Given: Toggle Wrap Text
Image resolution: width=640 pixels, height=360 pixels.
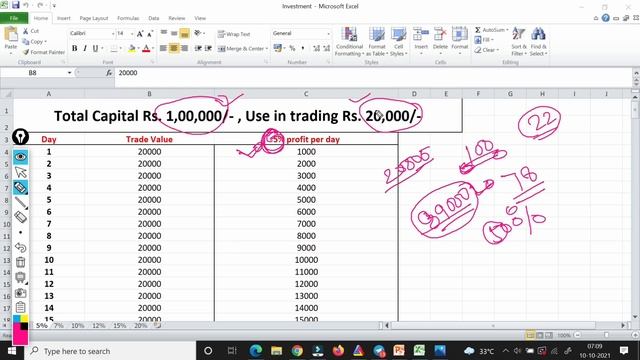Looking at the screenshot, I should 234,34.
